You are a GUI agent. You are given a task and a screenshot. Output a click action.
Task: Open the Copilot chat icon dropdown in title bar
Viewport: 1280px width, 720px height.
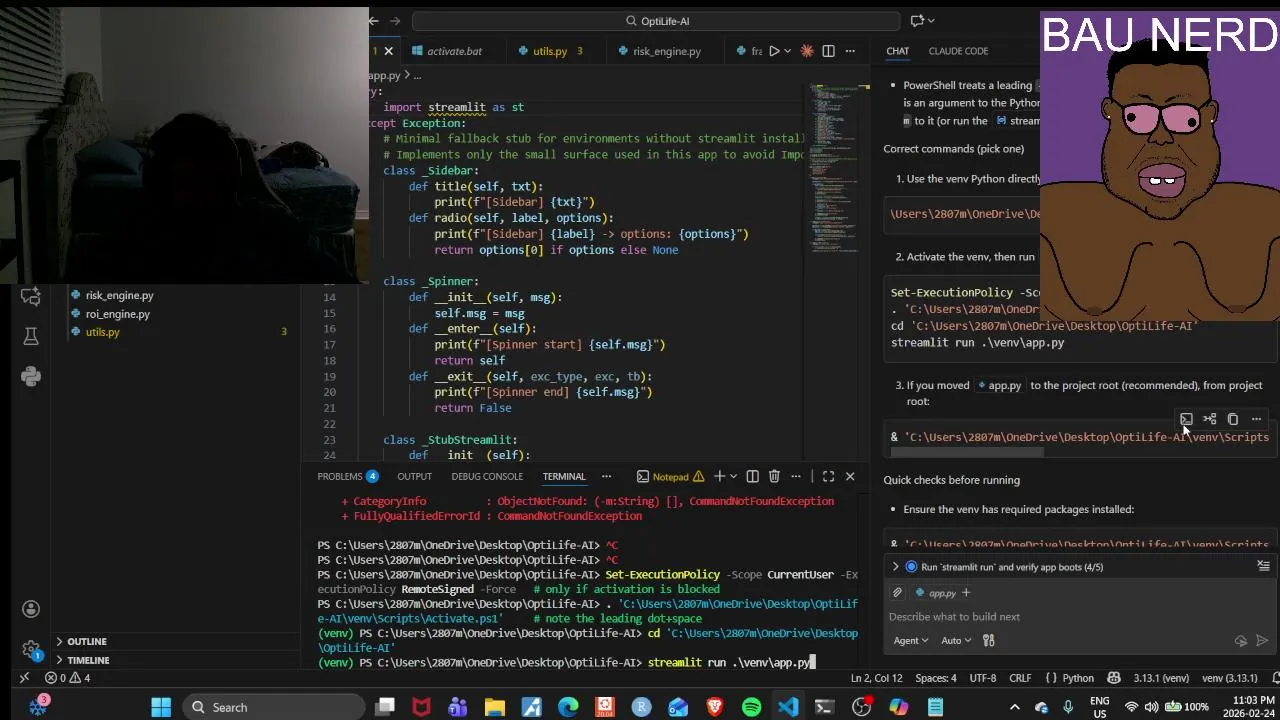click(x=930, y=21)
